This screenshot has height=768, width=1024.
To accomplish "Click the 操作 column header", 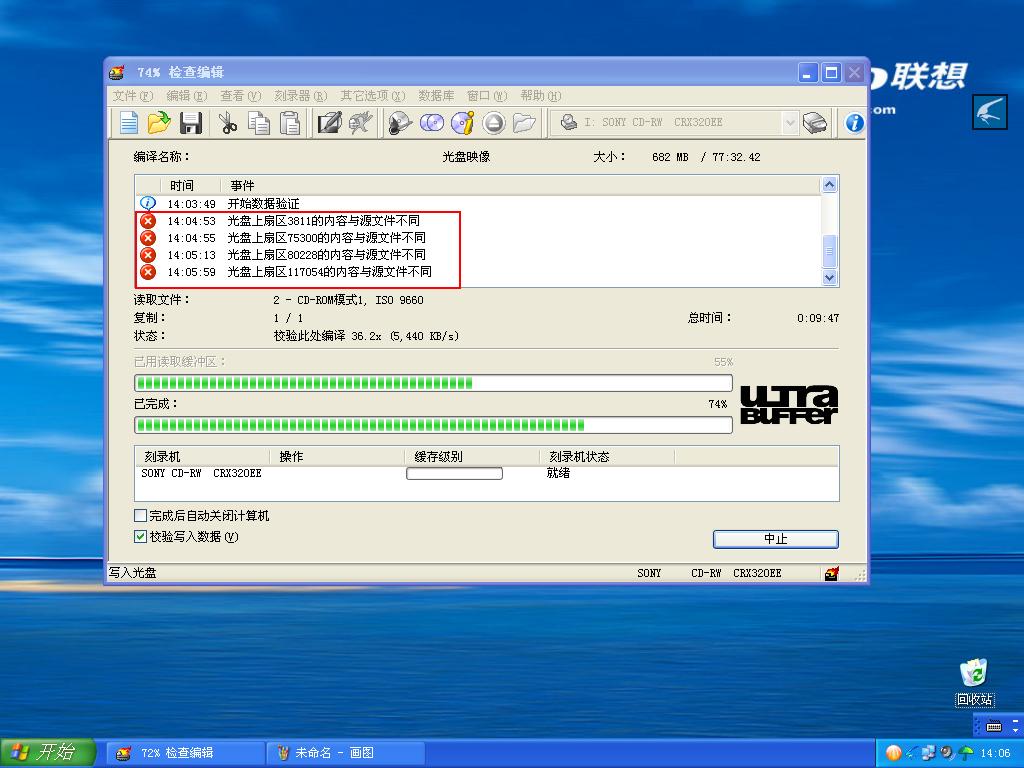I will [x=337, y=456].
